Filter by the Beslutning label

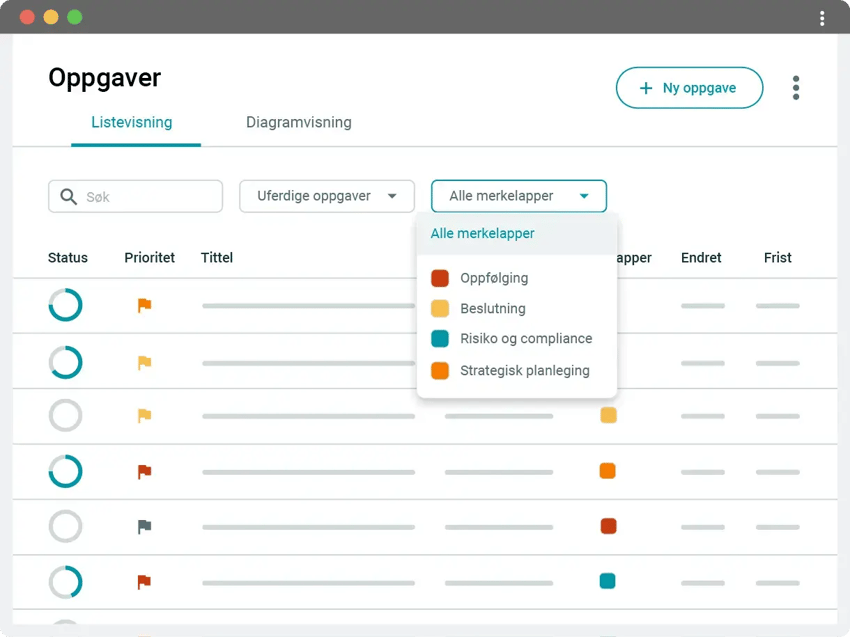[x=492, y=309]
